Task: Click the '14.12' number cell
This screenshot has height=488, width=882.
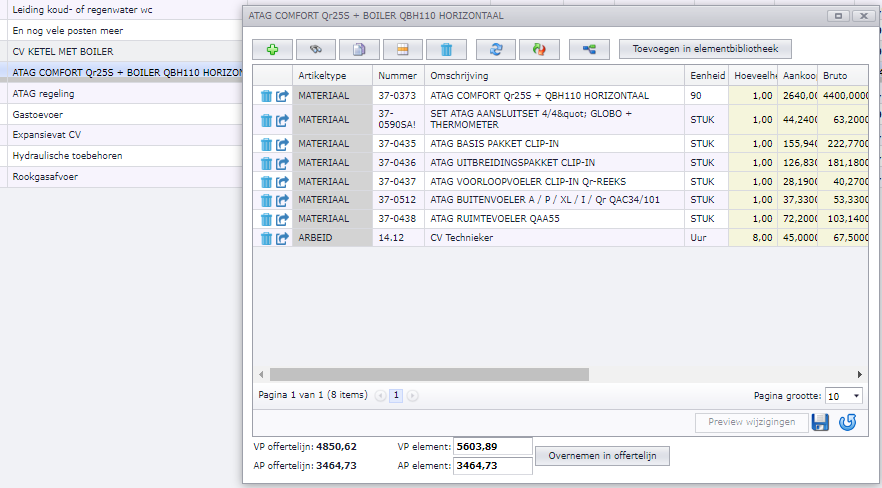Action: tap(398, 238)
